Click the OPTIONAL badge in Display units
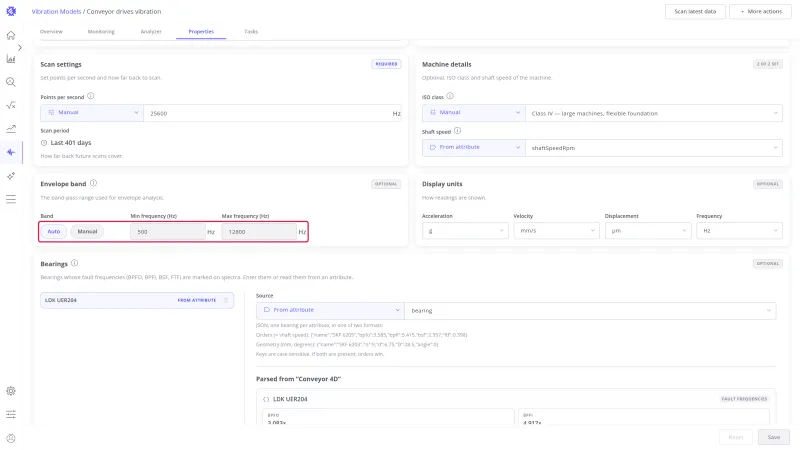Viewport: 800px width, 450px height. (x=767, y=184)
